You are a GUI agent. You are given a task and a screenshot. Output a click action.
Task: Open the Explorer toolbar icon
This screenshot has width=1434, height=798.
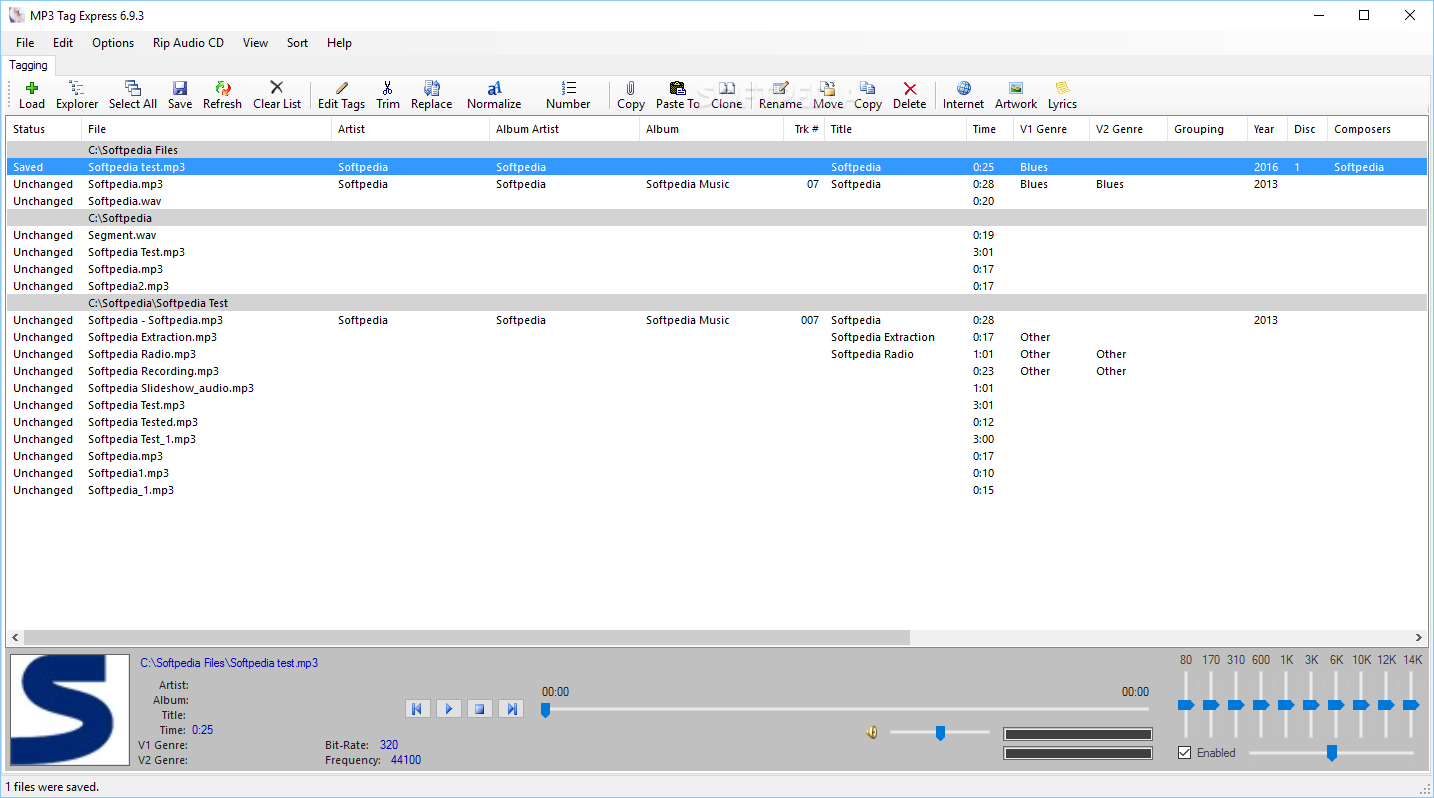point(76,89)
